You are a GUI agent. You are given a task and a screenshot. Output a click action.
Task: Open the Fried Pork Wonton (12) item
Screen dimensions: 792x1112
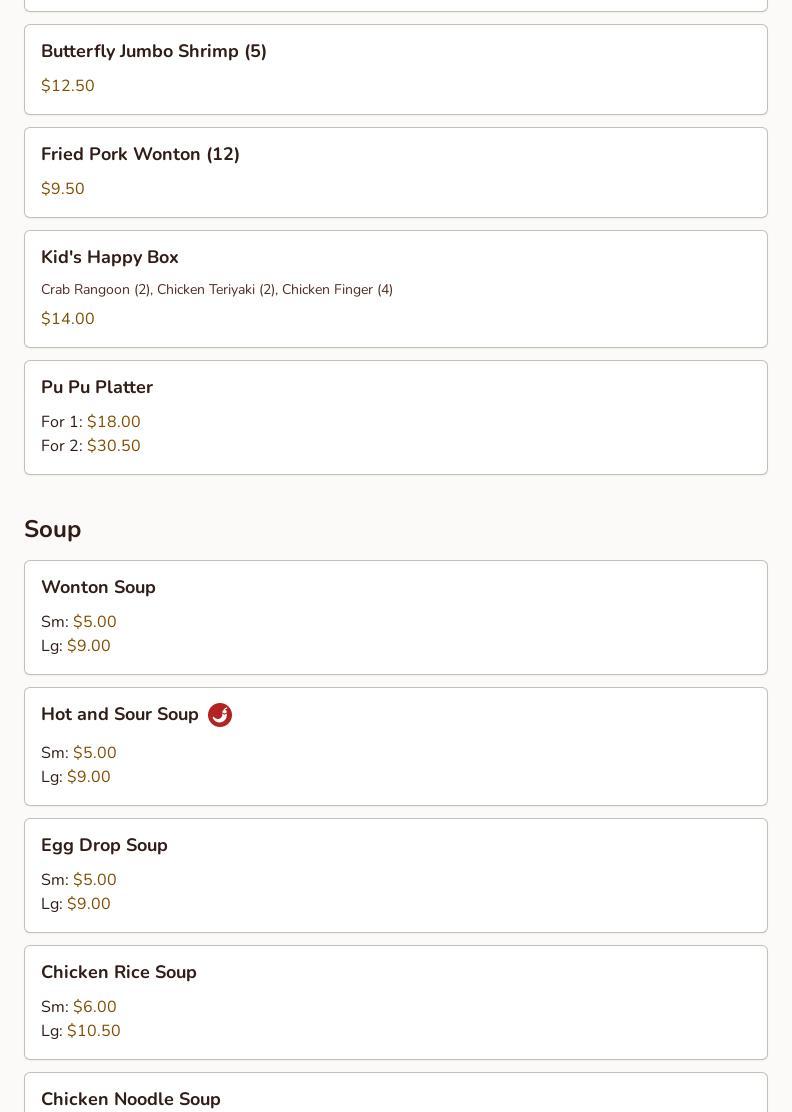point(140,154)
